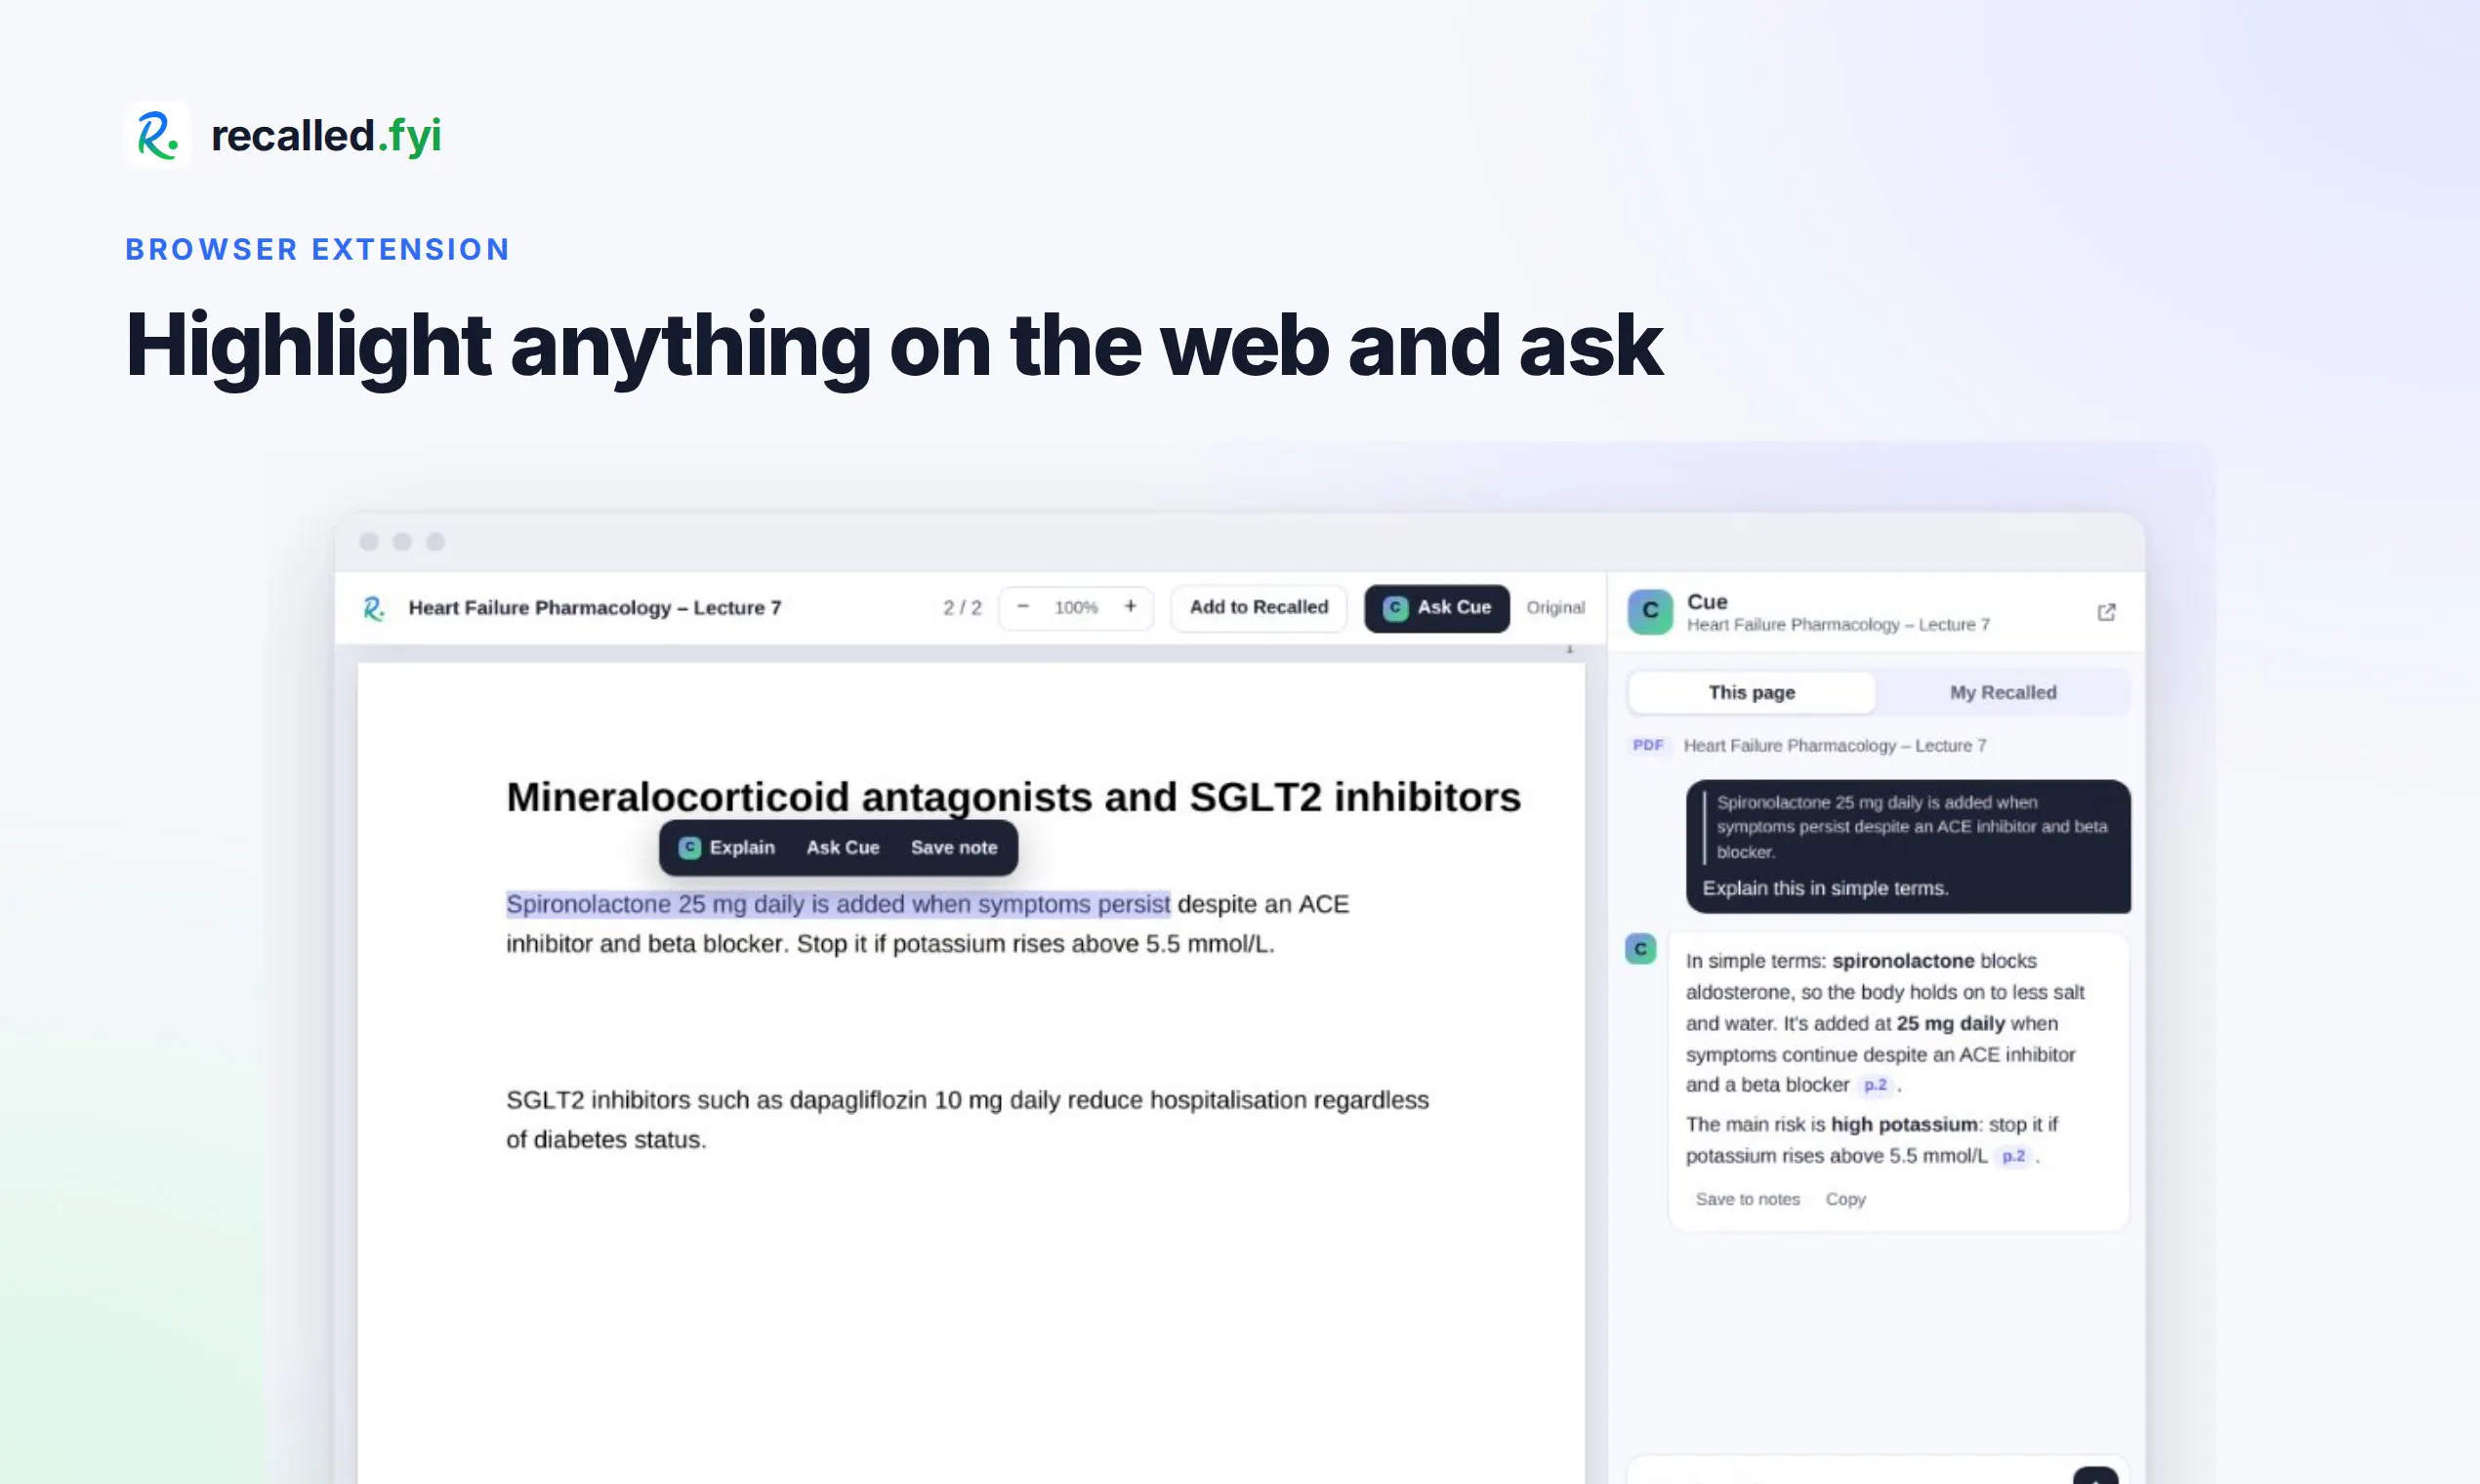Click the PDF badge label
Viewport: 2480px width, 1484px height.
pos(1648,745)
